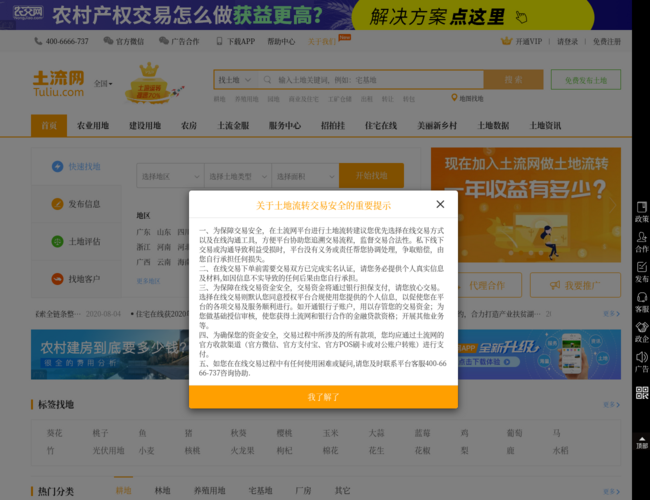Open the 关于我们 link
Screen dimensions: 650x500
coord(322,41)
